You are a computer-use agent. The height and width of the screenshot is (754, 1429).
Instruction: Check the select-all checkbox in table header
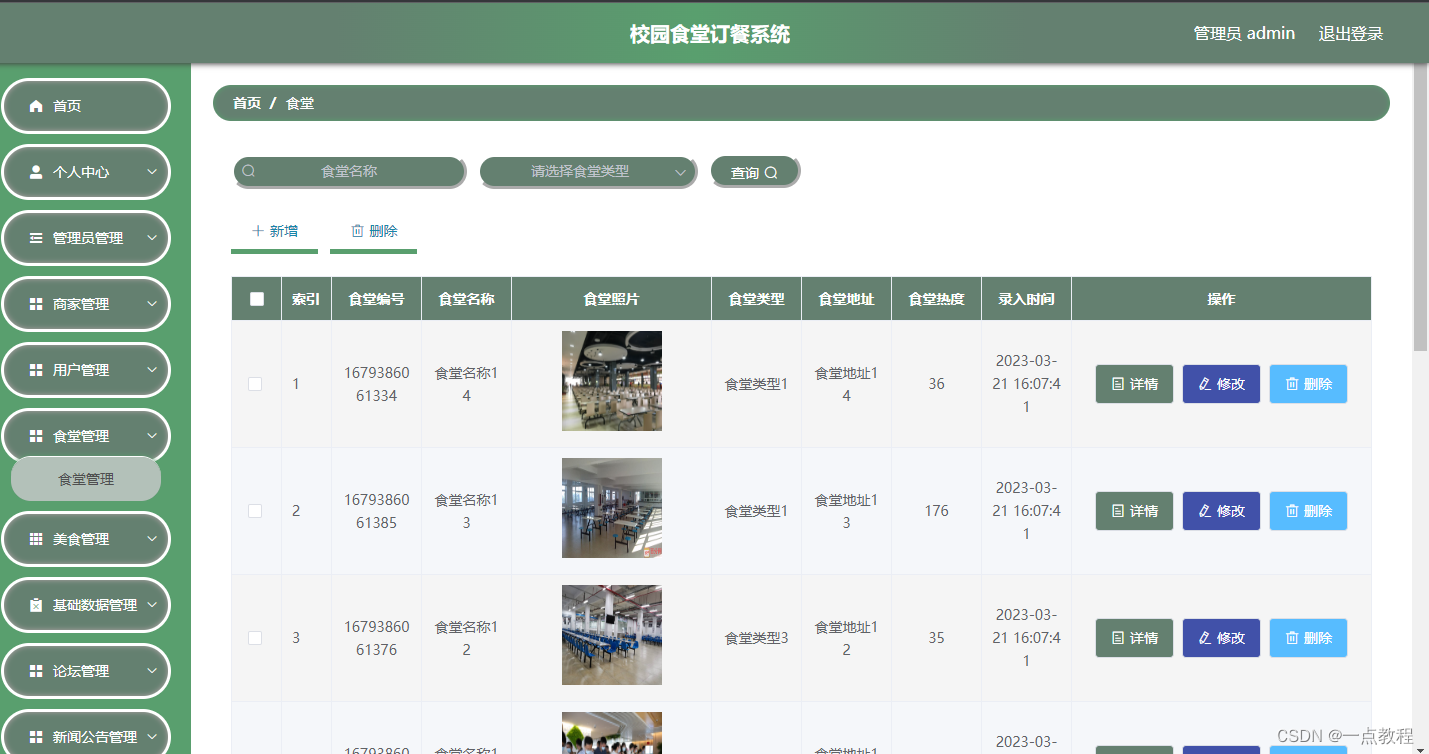pyautogui.click(x=255, y=298)
